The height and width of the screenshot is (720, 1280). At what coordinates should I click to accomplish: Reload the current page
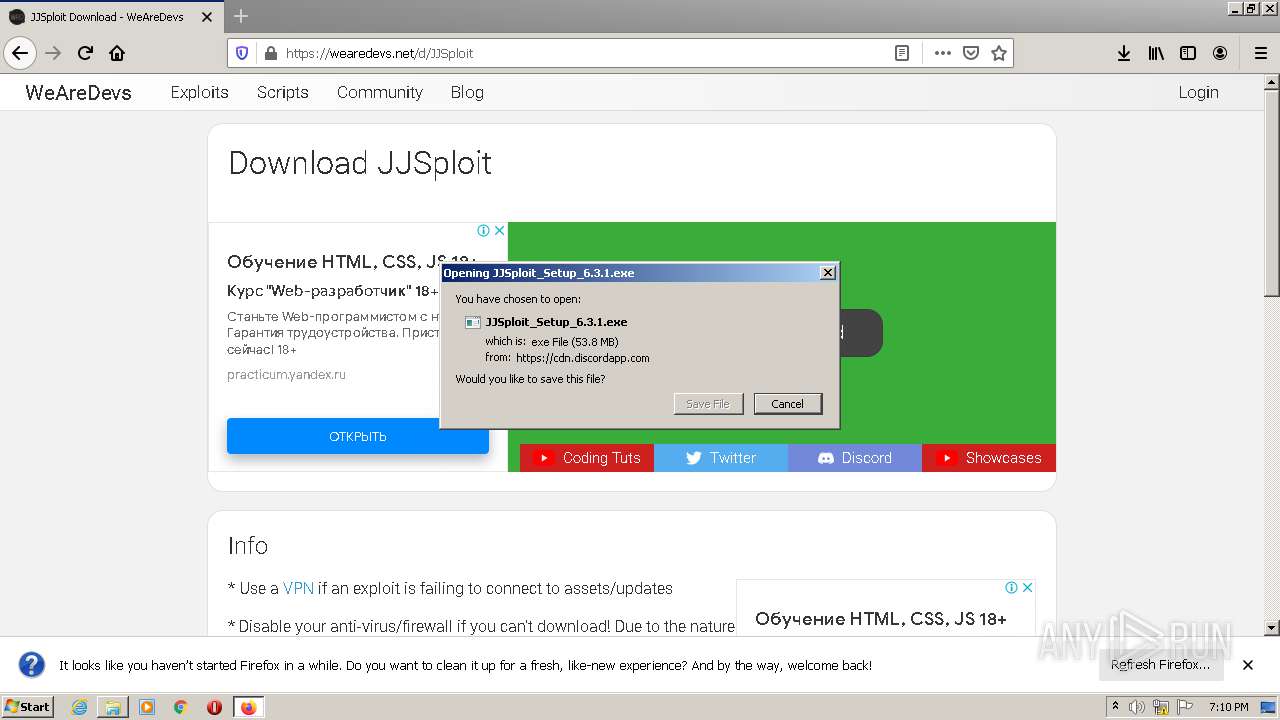click(x=85, y=53)
